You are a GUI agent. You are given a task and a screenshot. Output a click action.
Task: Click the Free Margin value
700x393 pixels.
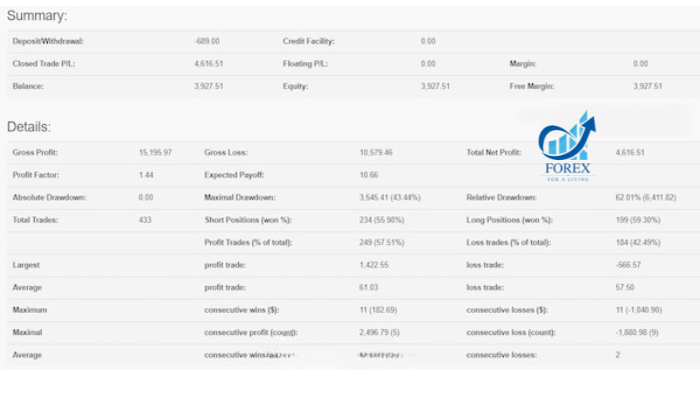647,86
